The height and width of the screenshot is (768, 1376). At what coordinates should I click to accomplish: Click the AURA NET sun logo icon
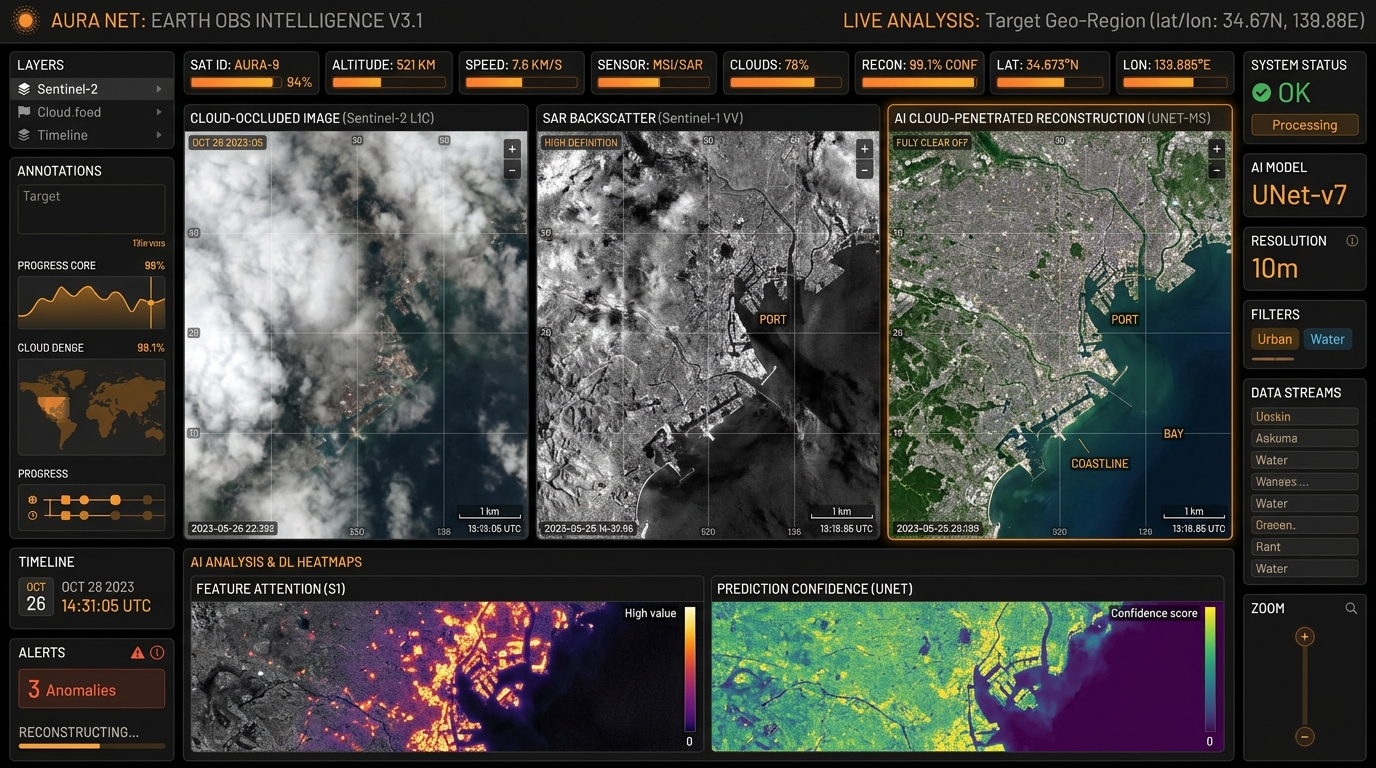tap(26, 20)
